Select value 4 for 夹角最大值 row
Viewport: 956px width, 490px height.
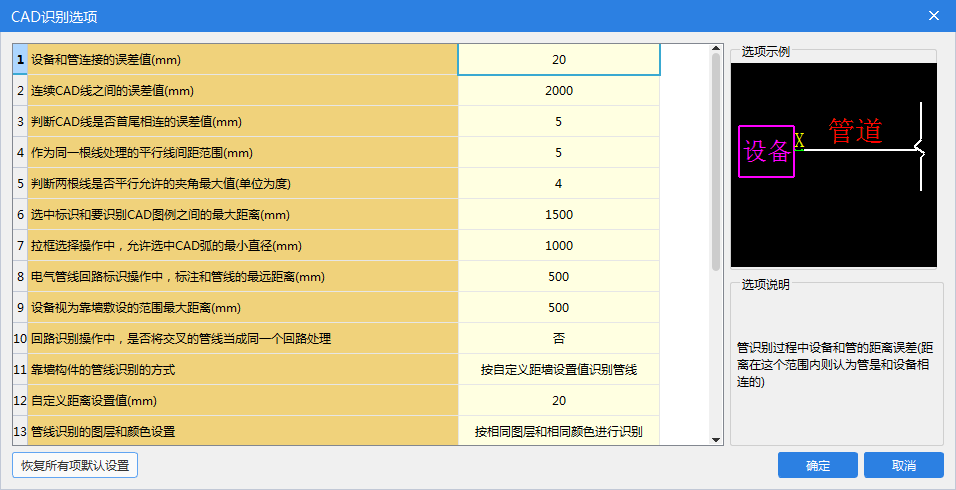point(558,184)
